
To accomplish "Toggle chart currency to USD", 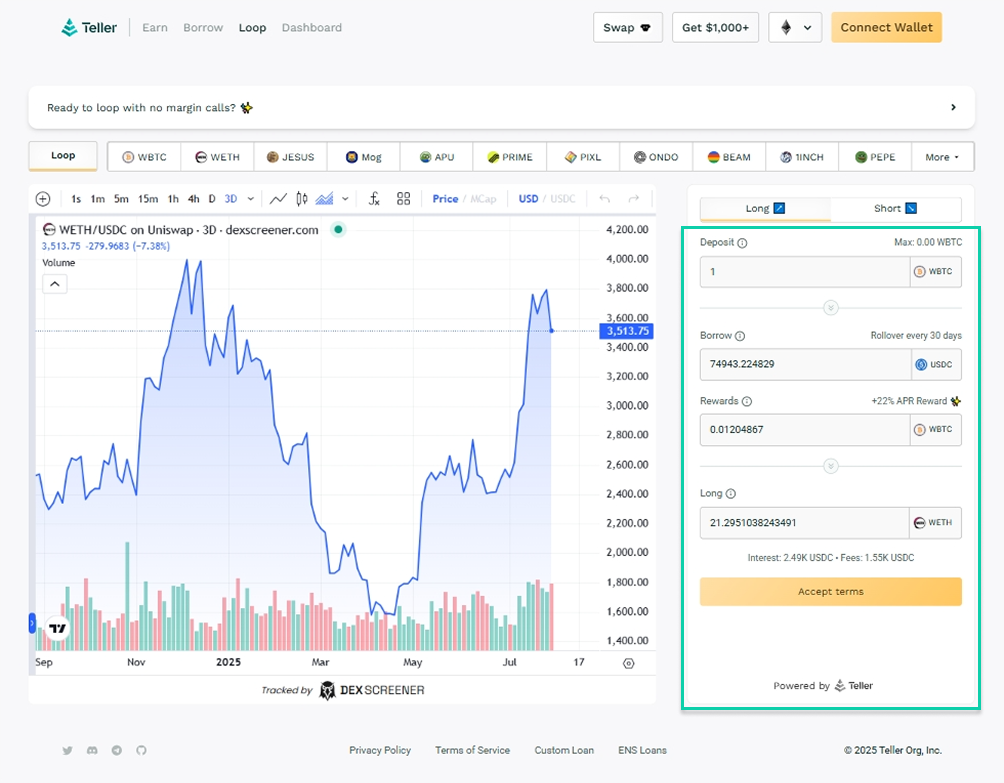I will coord(528,199).
